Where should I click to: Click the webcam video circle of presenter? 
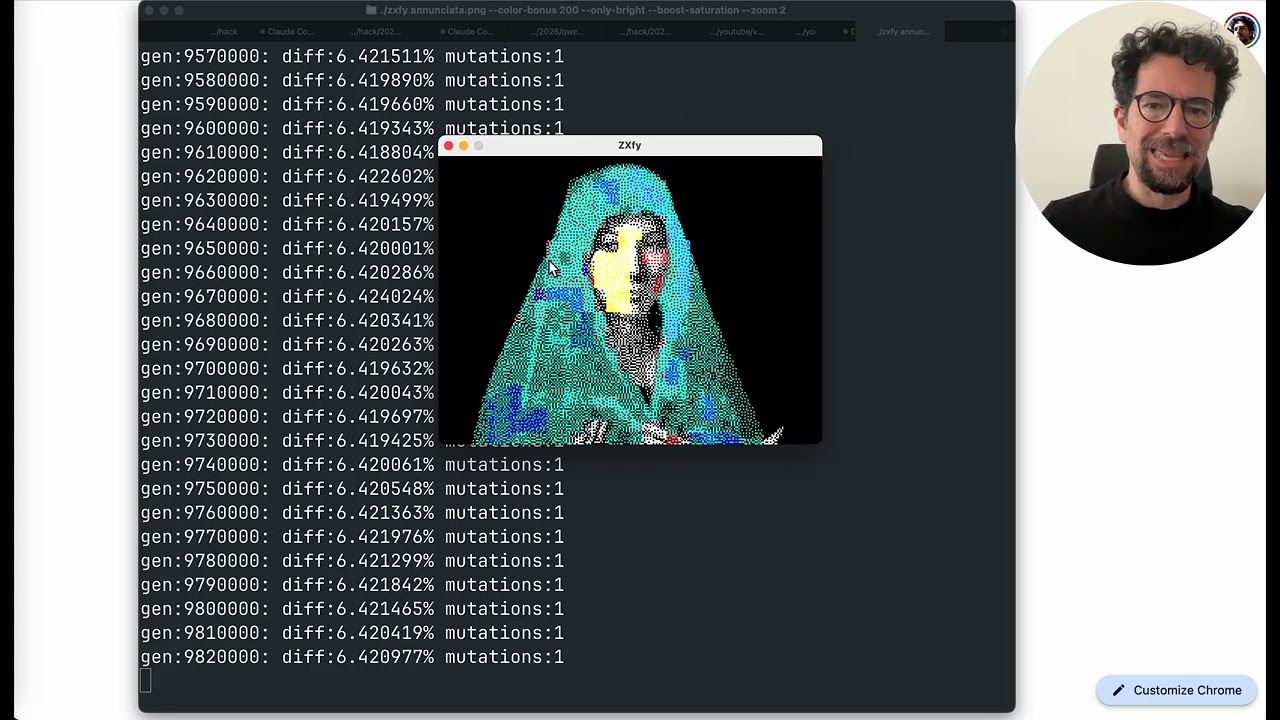pyautogui.click(x=1147, y=134)
